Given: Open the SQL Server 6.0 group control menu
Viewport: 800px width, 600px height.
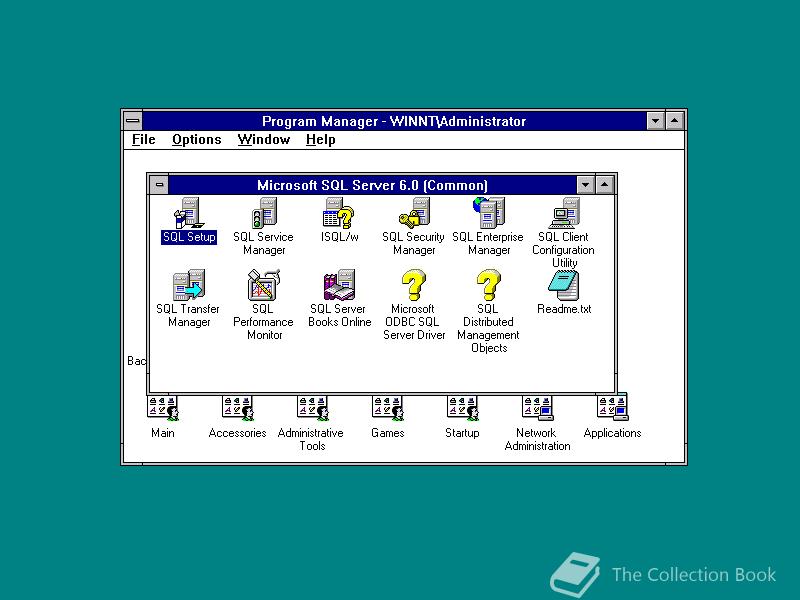Looking at the screenshot, I should (x=159, y=185).
